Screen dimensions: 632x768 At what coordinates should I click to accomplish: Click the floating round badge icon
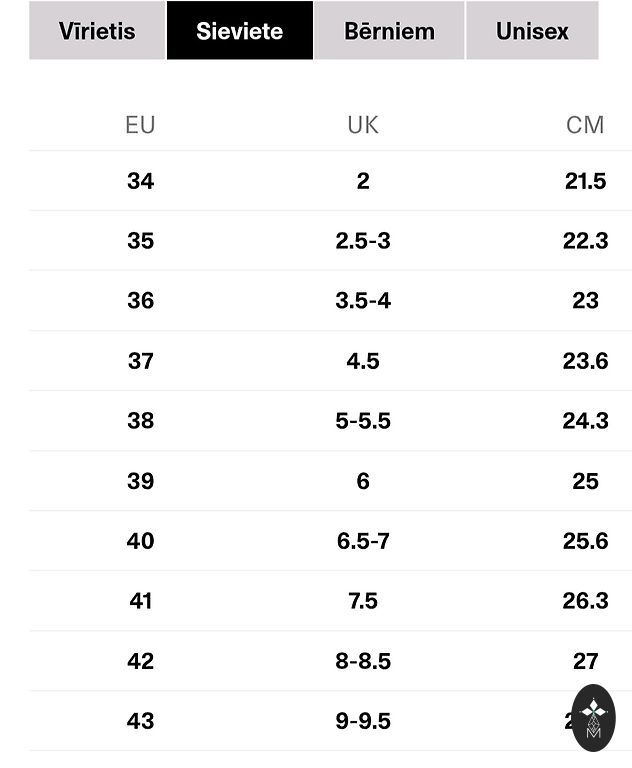(x=594, y=717)
